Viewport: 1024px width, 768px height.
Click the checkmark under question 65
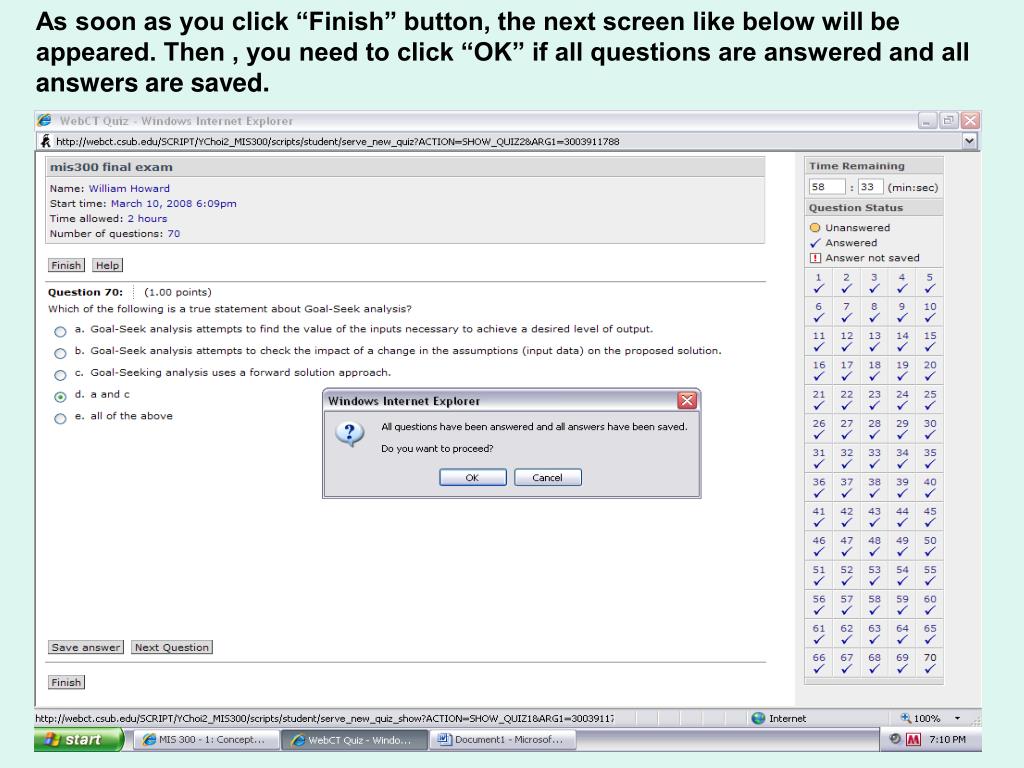[929, 639]
